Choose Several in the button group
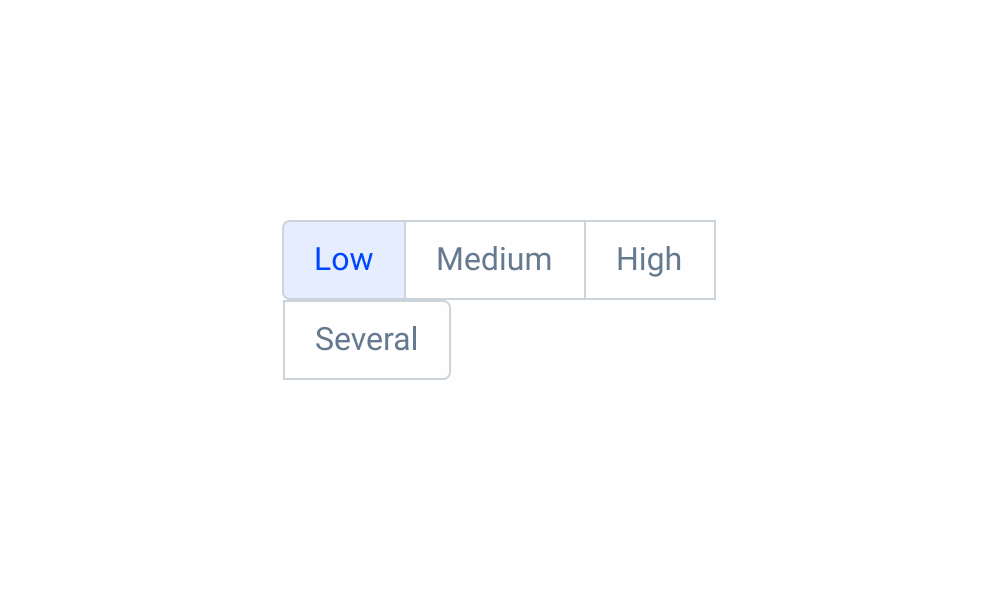The image size is (1000, 600). coord(367,340)
